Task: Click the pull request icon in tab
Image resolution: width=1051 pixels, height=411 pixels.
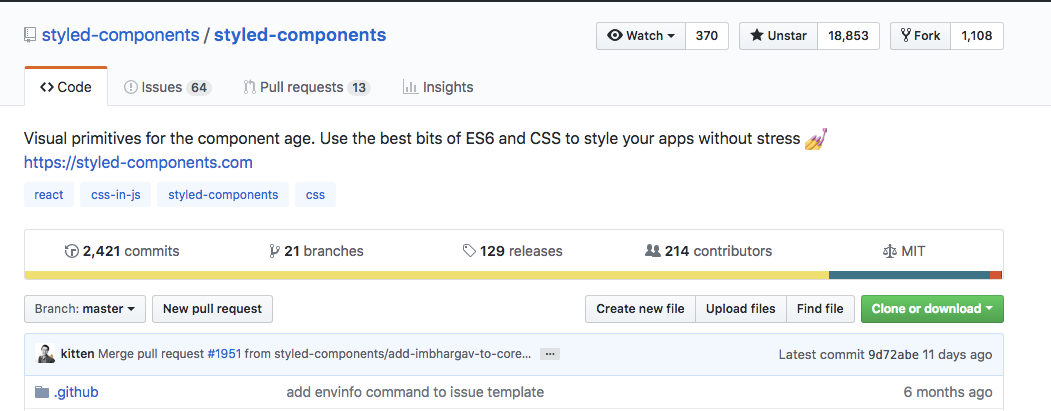Action: pos(249,87)
